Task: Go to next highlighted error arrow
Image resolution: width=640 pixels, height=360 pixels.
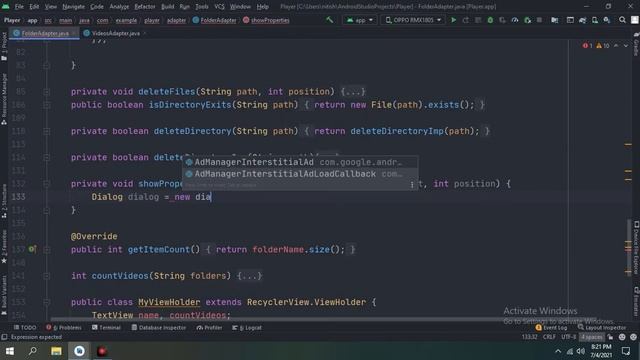Action: pyautogui.click(x=626, y=46)
